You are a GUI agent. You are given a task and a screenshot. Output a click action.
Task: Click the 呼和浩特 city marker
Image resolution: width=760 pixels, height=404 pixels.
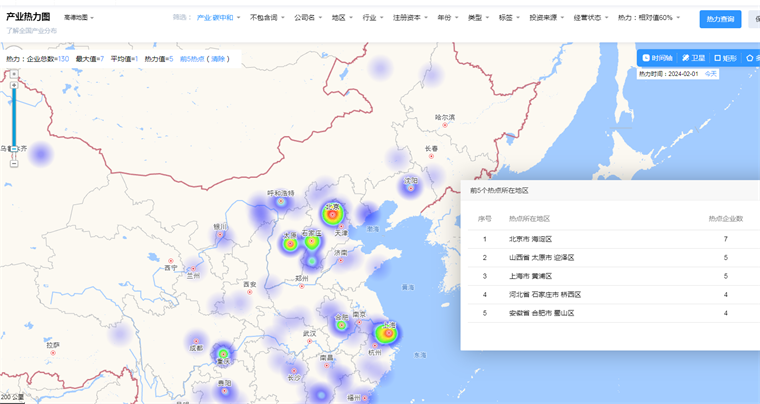tap(281, 201)
